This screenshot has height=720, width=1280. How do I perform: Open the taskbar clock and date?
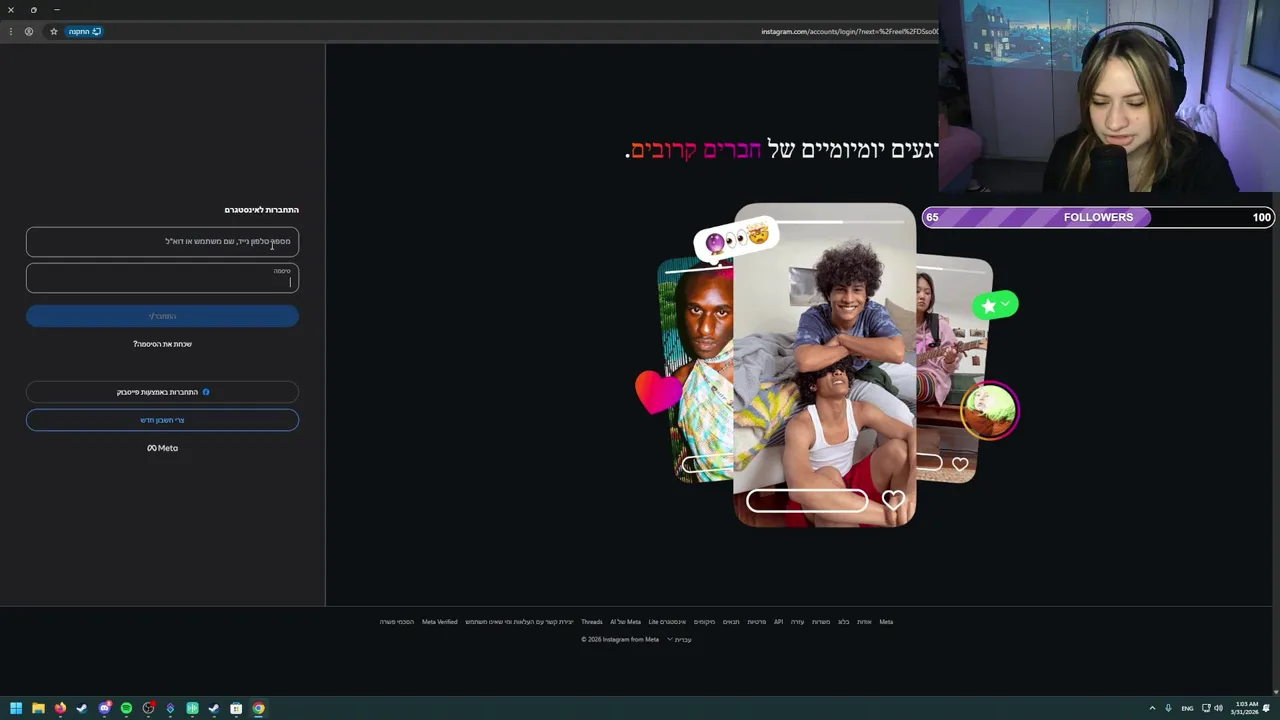click(x=1246, y=708)
